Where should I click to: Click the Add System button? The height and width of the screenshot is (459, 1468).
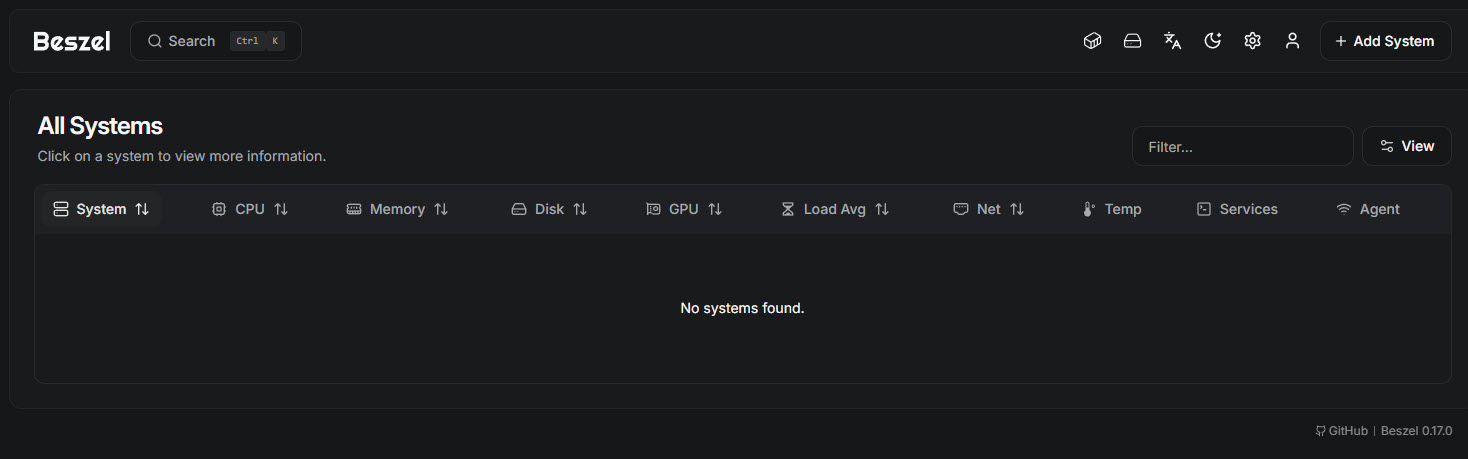[x=1385, y=41]
